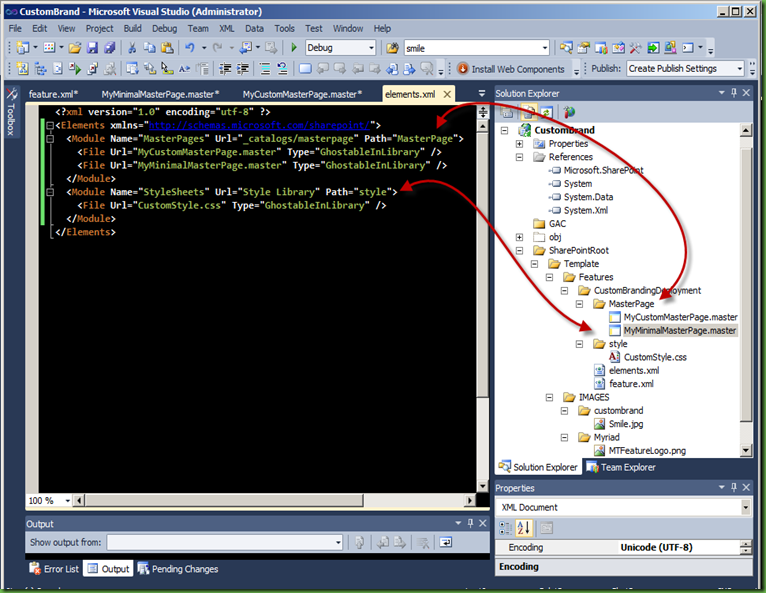Viewport: 766px width, 593px height.
Task: Open the Build menu
Action: (132, 28)
